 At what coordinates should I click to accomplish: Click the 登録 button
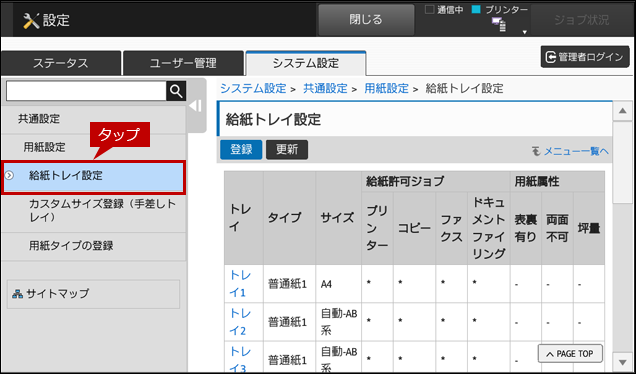pos(241,150)
